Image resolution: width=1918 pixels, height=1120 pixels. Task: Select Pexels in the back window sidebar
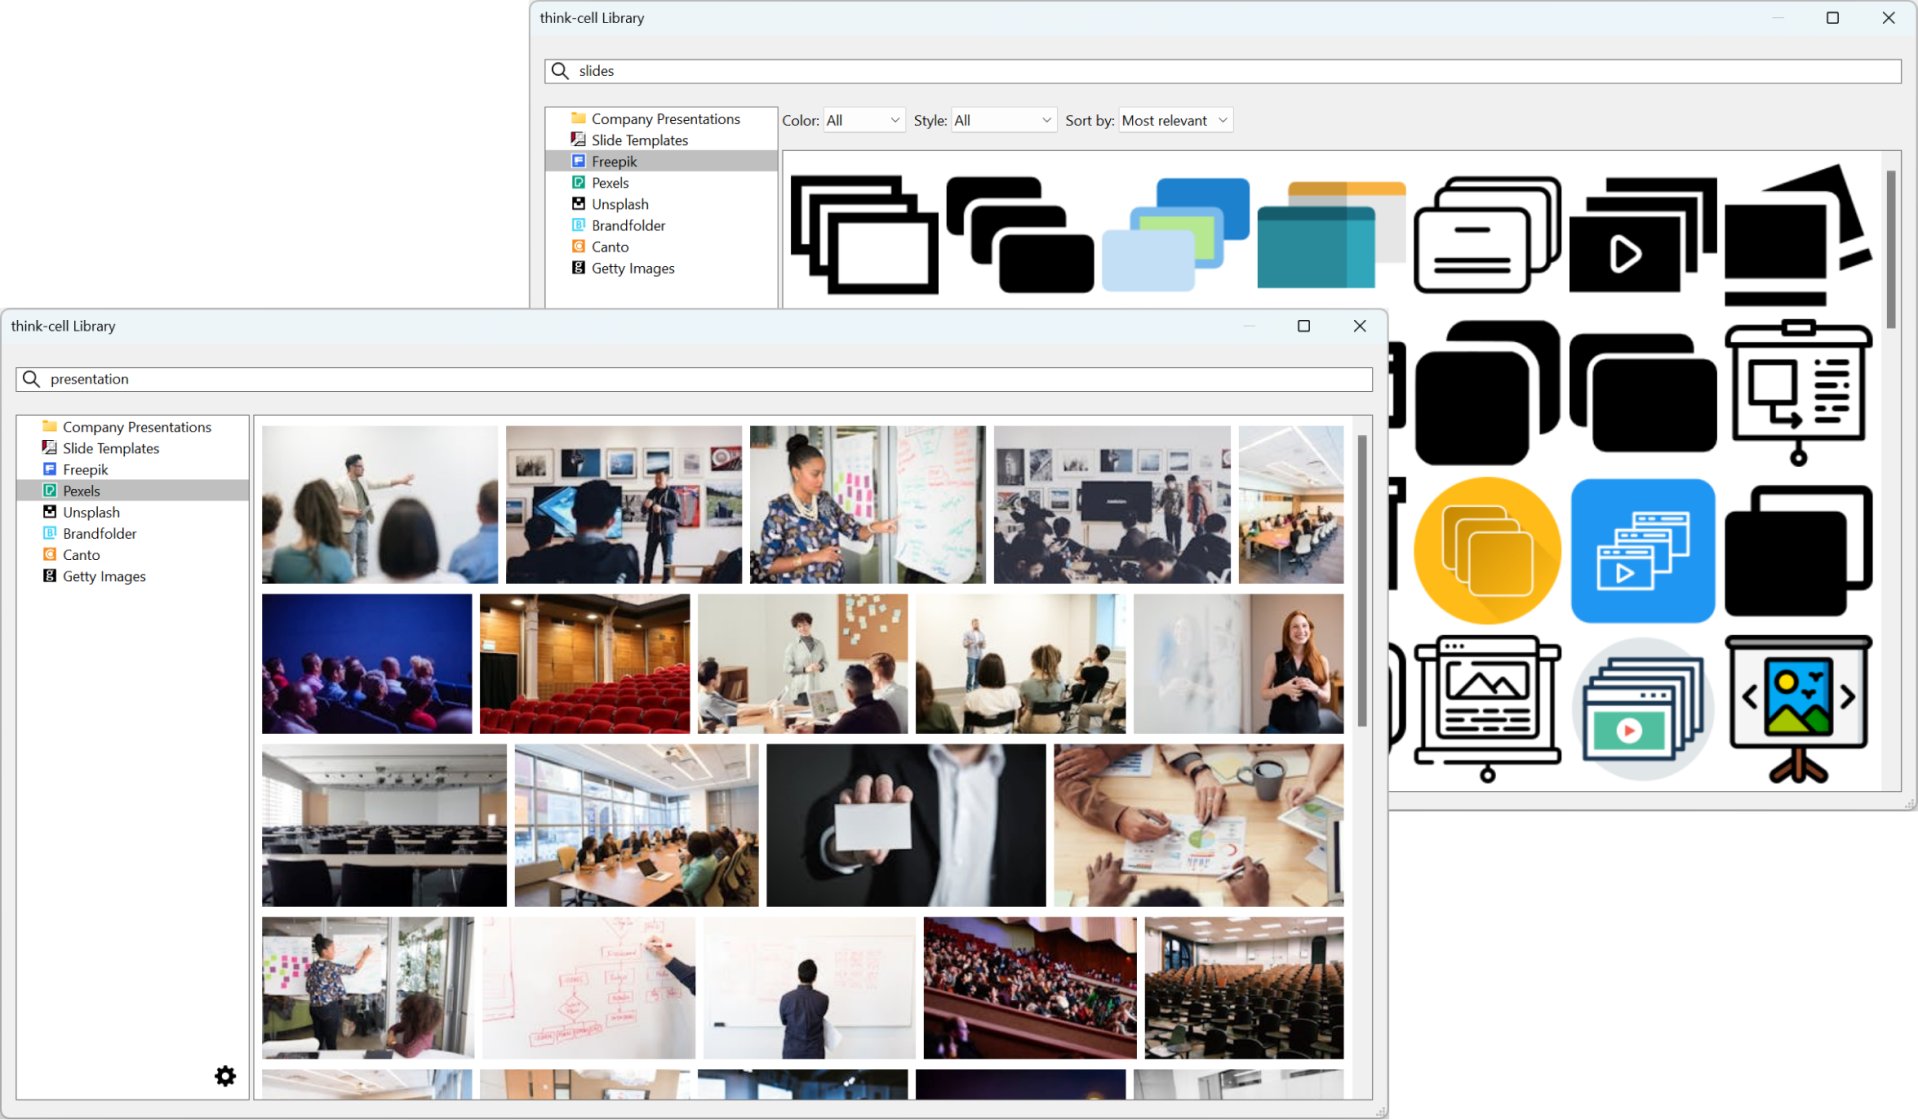tap(661, 183)
